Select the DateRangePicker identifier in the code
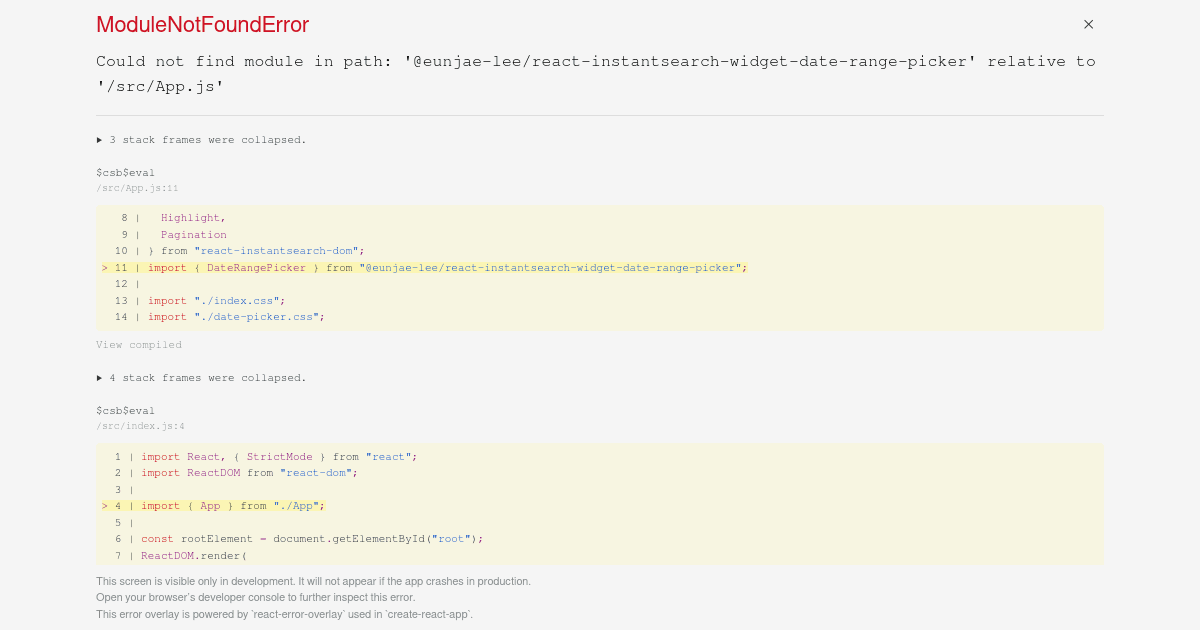The height and width of the screenshot is (630, 1200). pos(255,267)
